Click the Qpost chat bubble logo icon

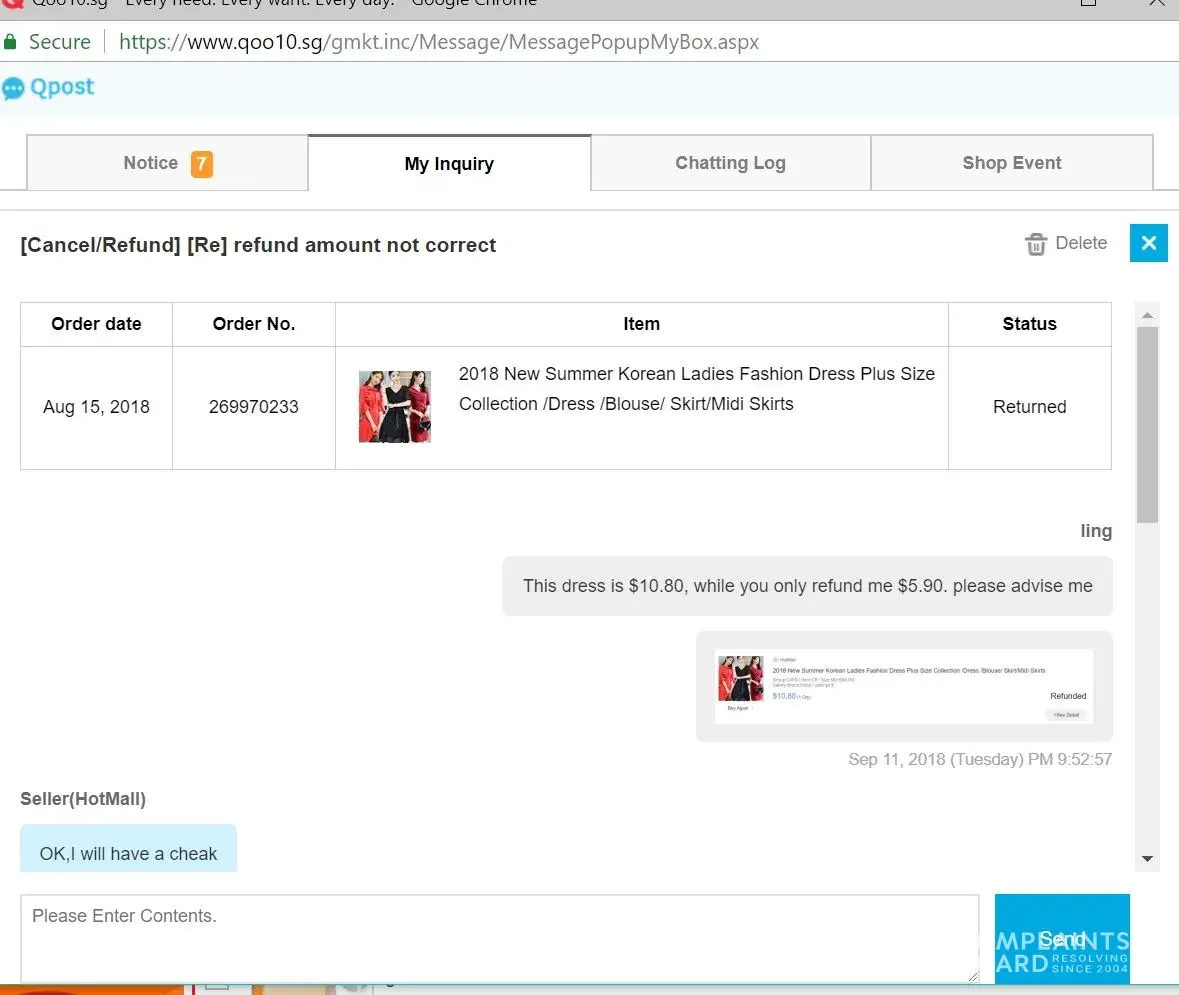pos(13,88)
